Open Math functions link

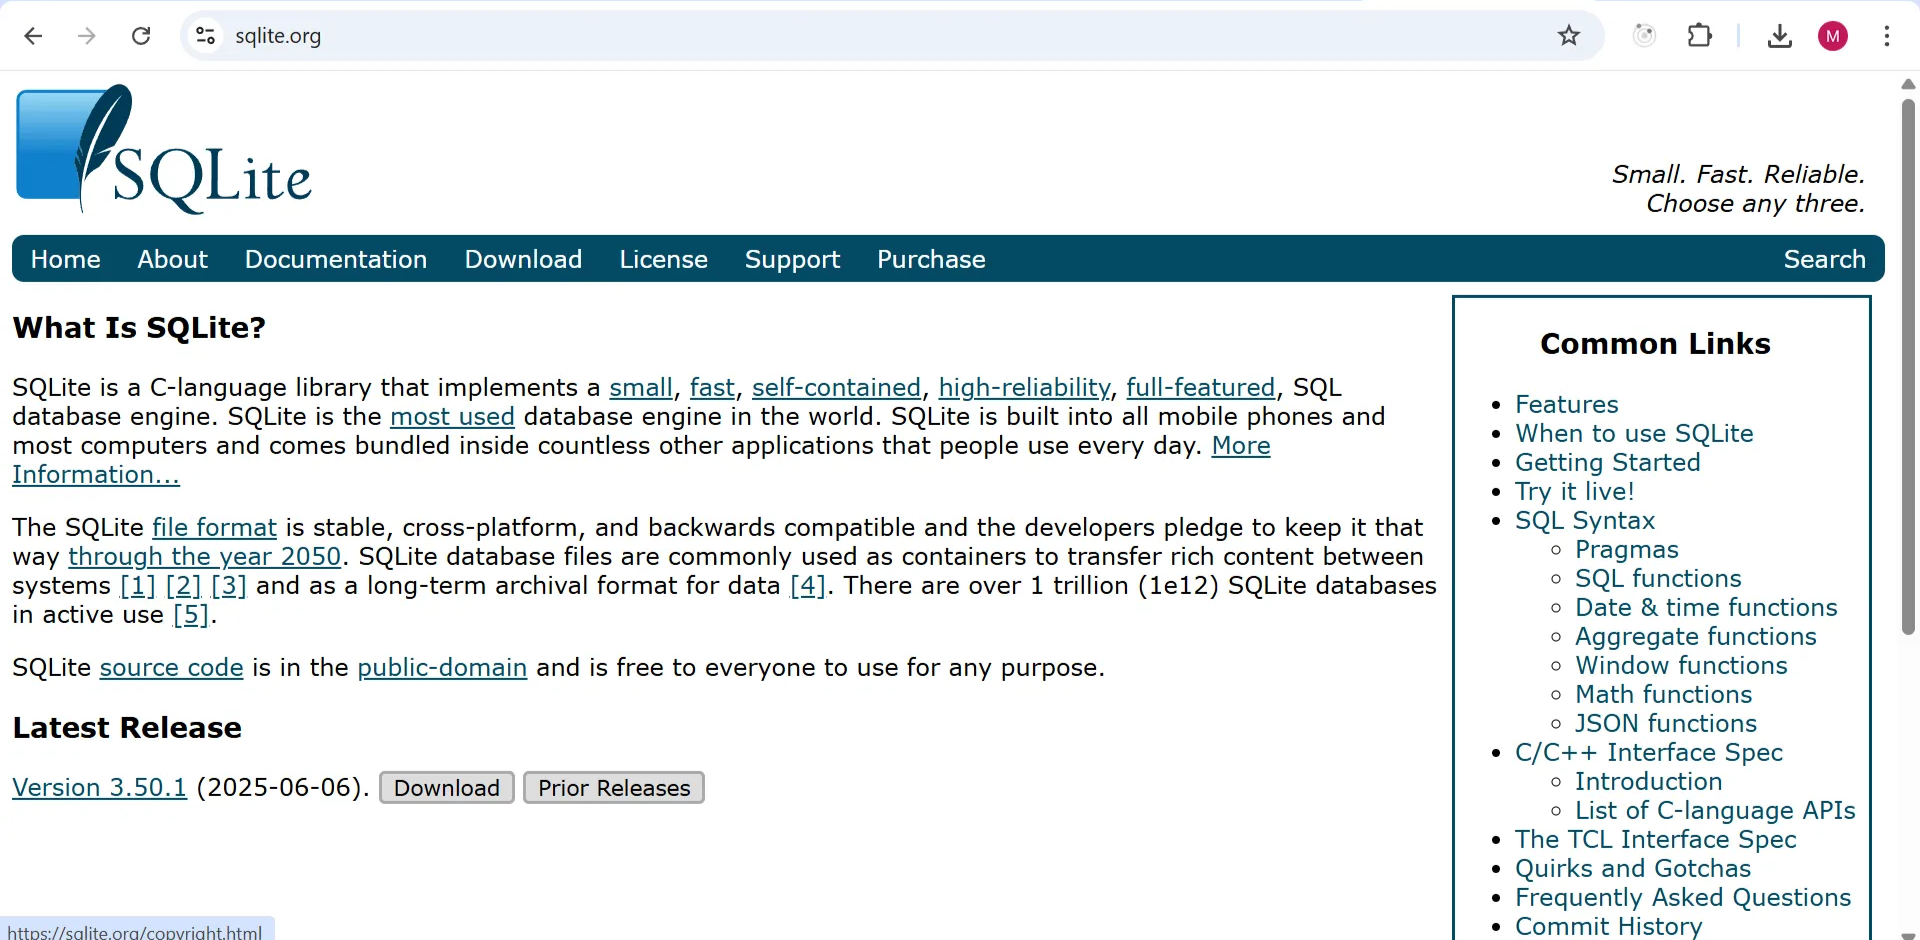tap(1663, 694)
